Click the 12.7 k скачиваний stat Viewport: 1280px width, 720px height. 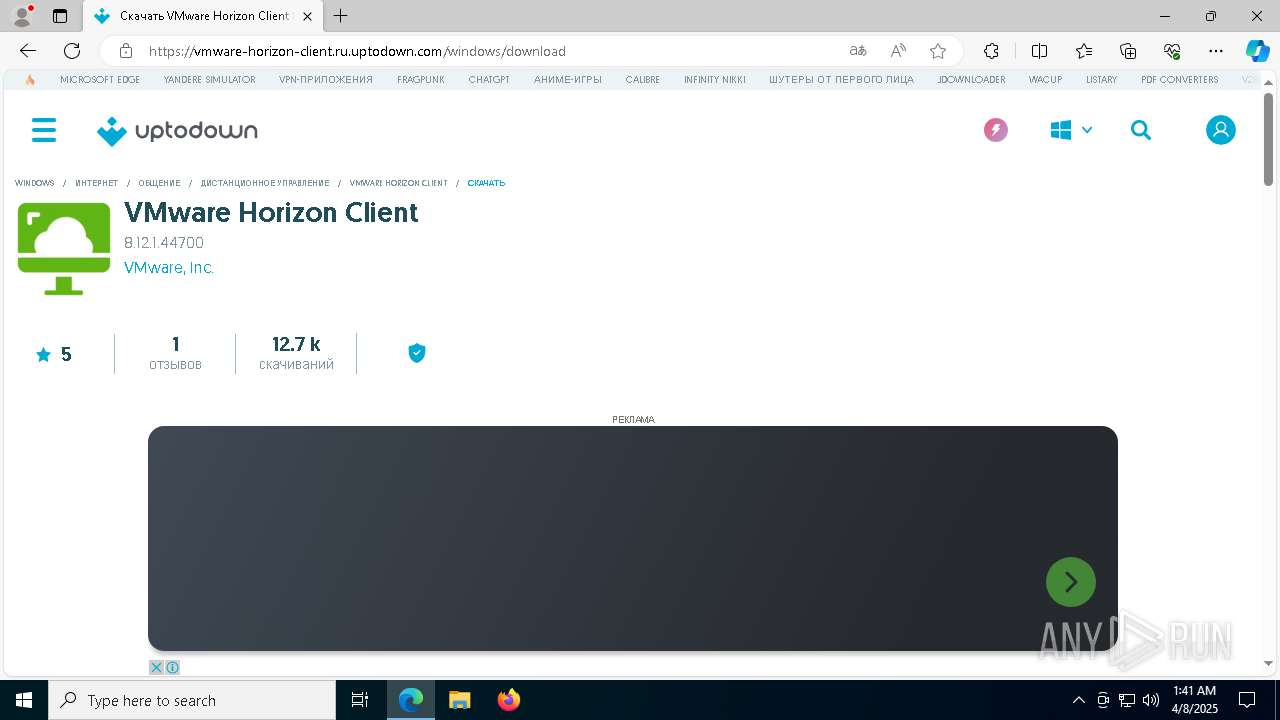point(296,354)
